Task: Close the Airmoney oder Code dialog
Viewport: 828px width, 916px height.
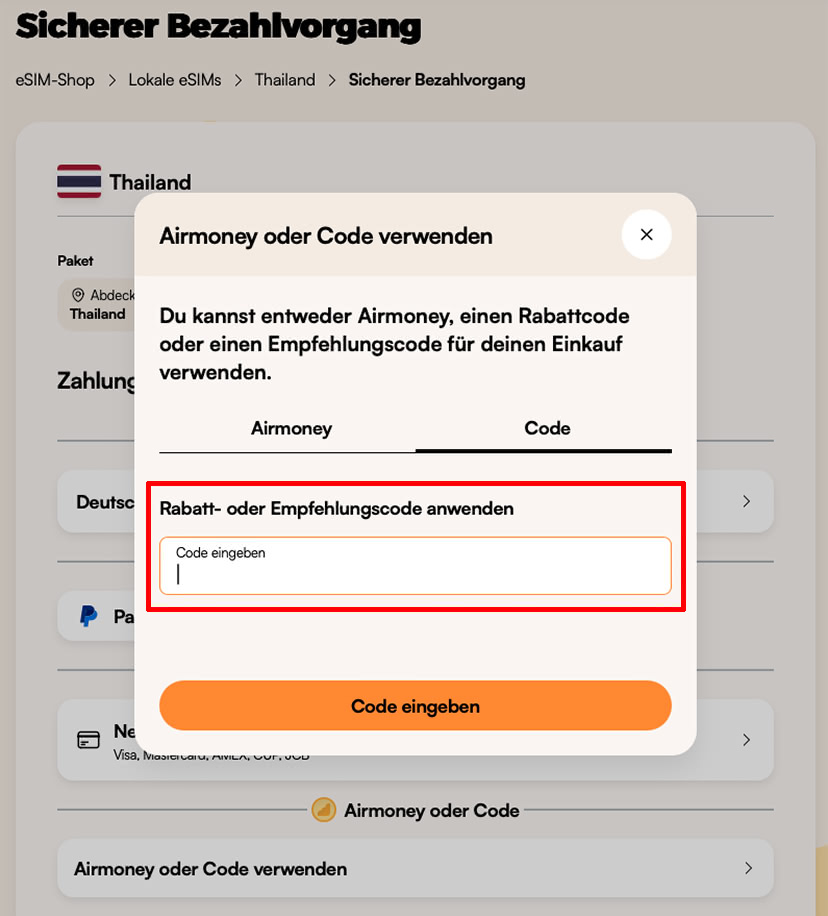Action: pos(646,234)
